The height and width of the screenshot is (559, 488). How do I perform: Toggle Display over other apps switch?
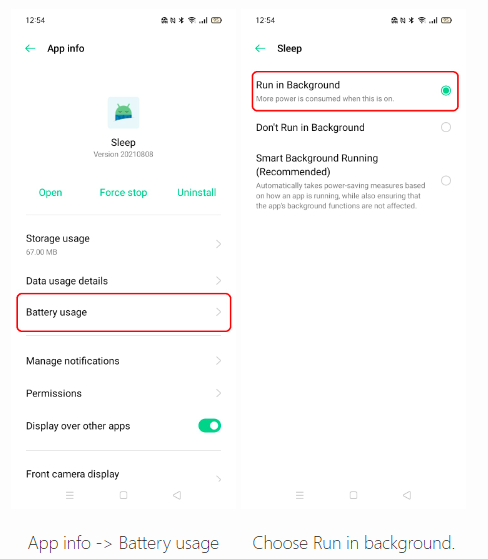point(210,426)
